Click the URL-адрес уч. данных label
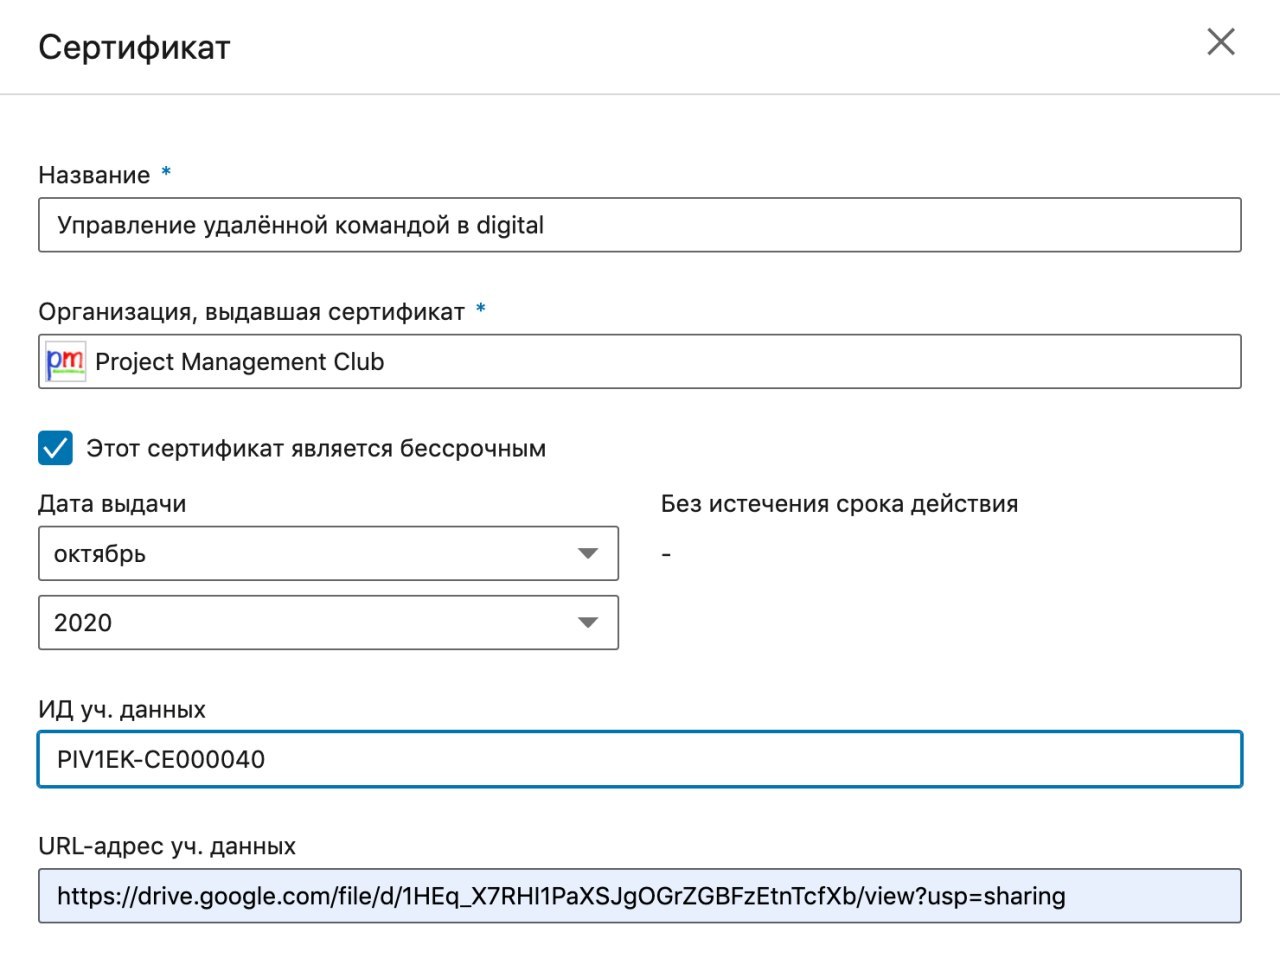Image resolution: width=1280 pixels, height=958 pixels. tap(167, 846)
